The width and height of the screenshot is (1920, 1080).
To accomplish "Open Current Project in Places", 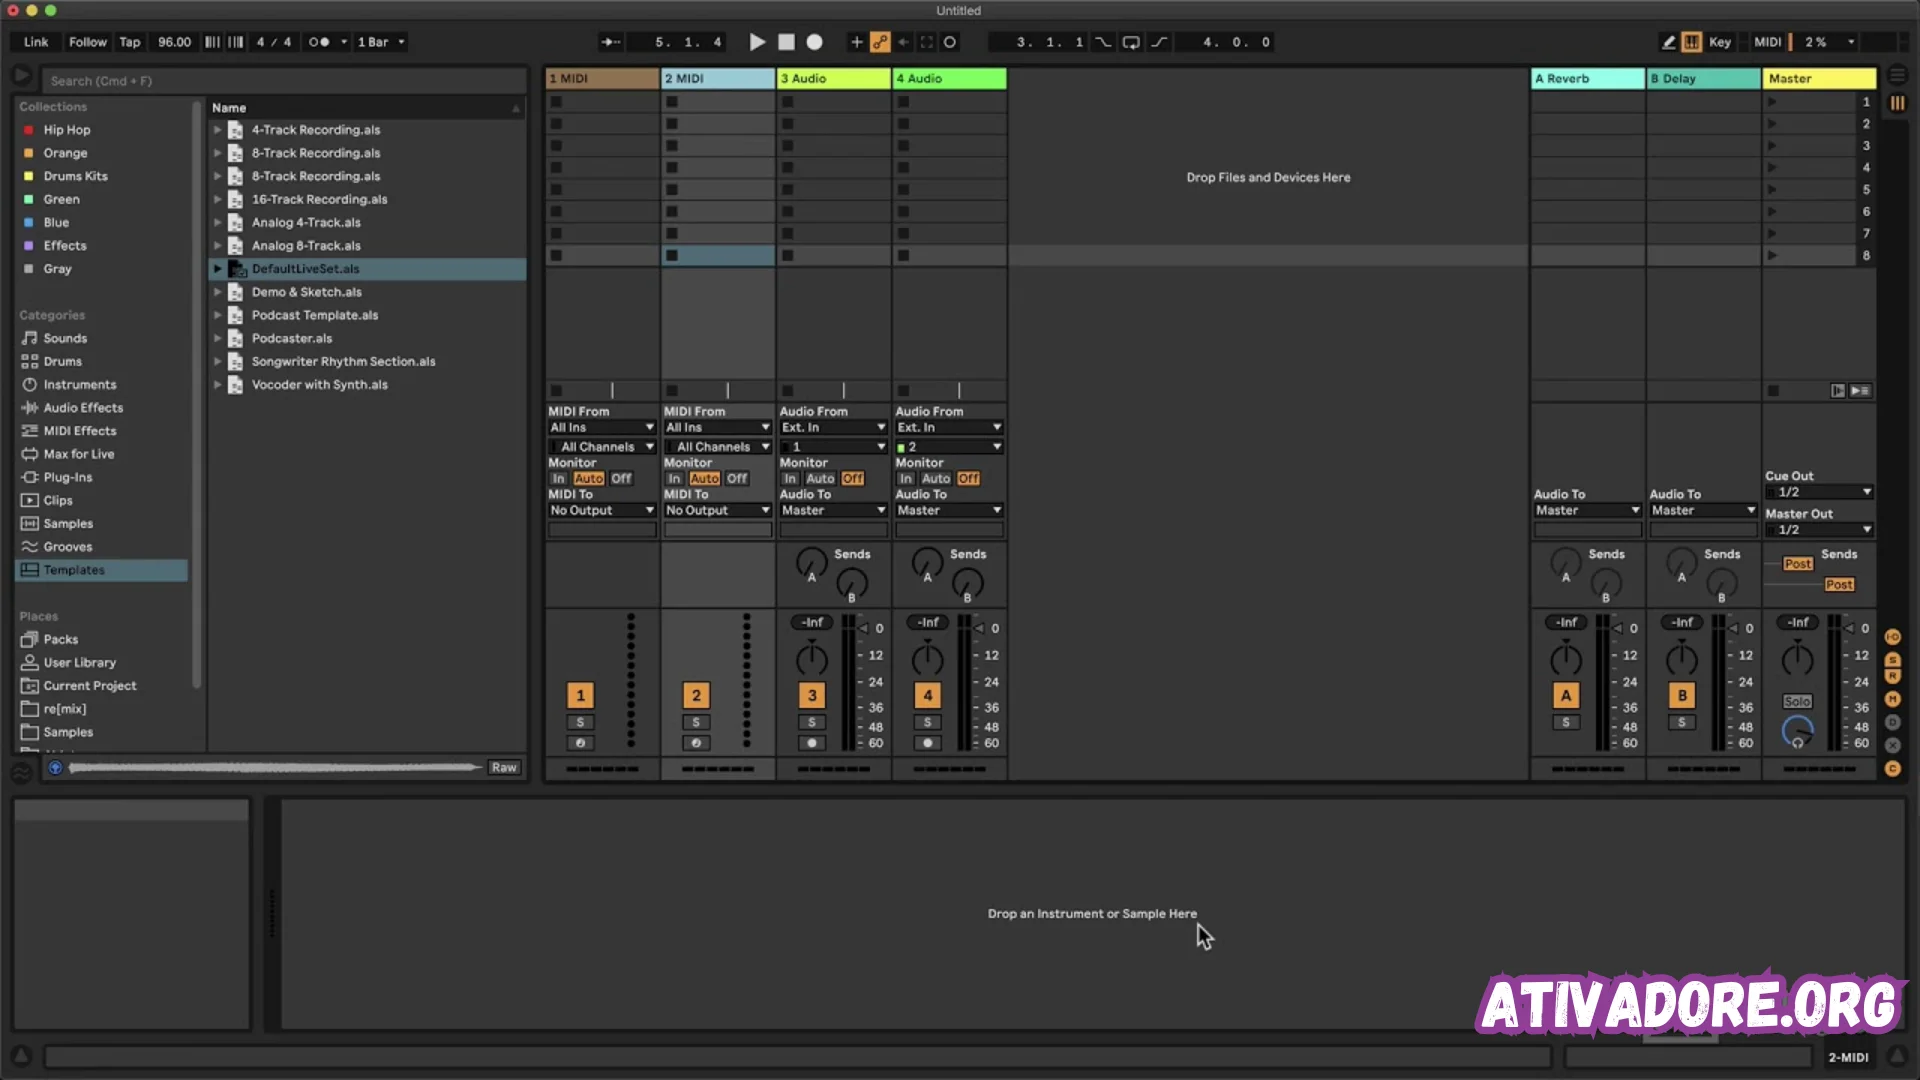I will coord(90,686).
